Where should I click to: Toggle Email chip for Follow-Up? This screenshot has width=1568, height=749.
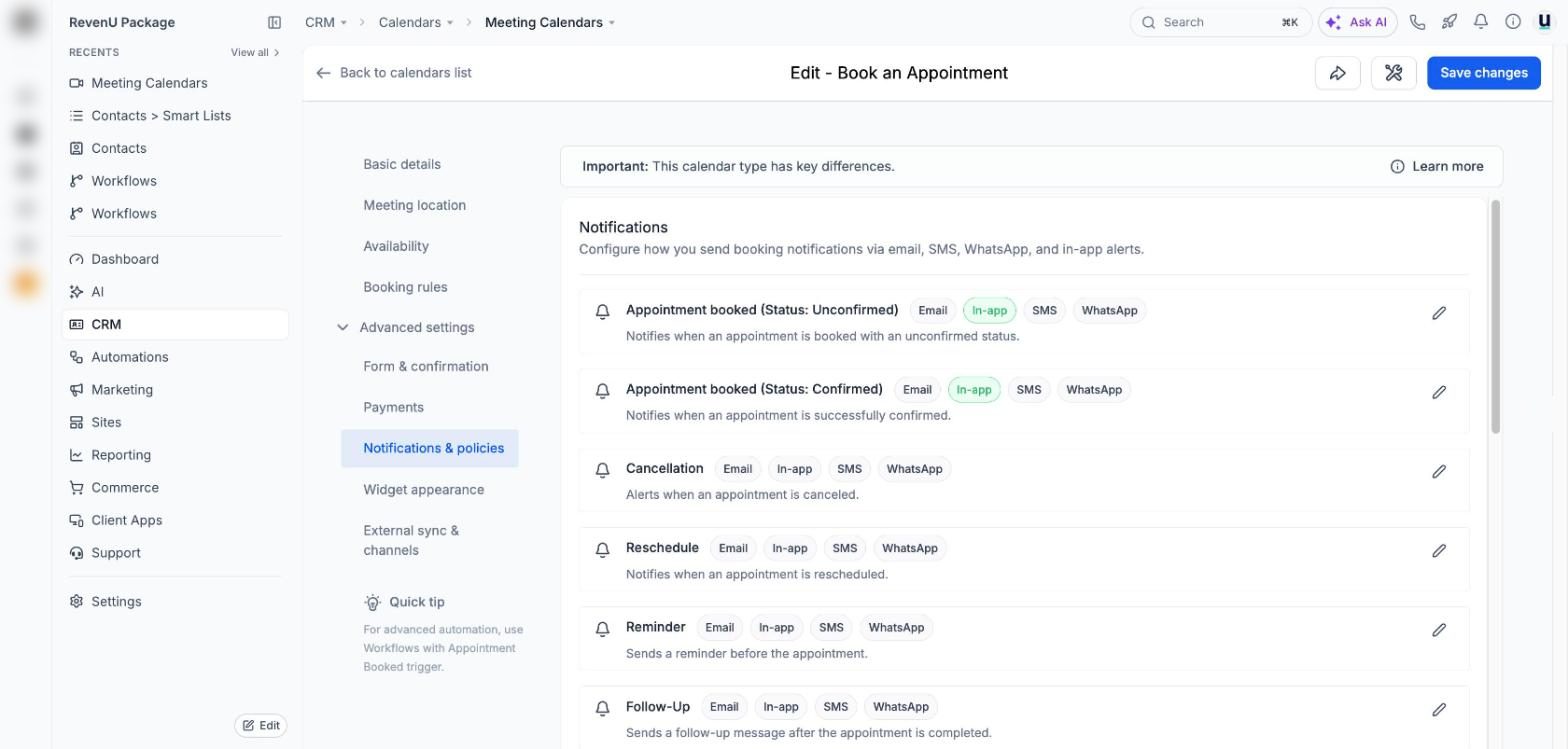(x=724, y=707)
